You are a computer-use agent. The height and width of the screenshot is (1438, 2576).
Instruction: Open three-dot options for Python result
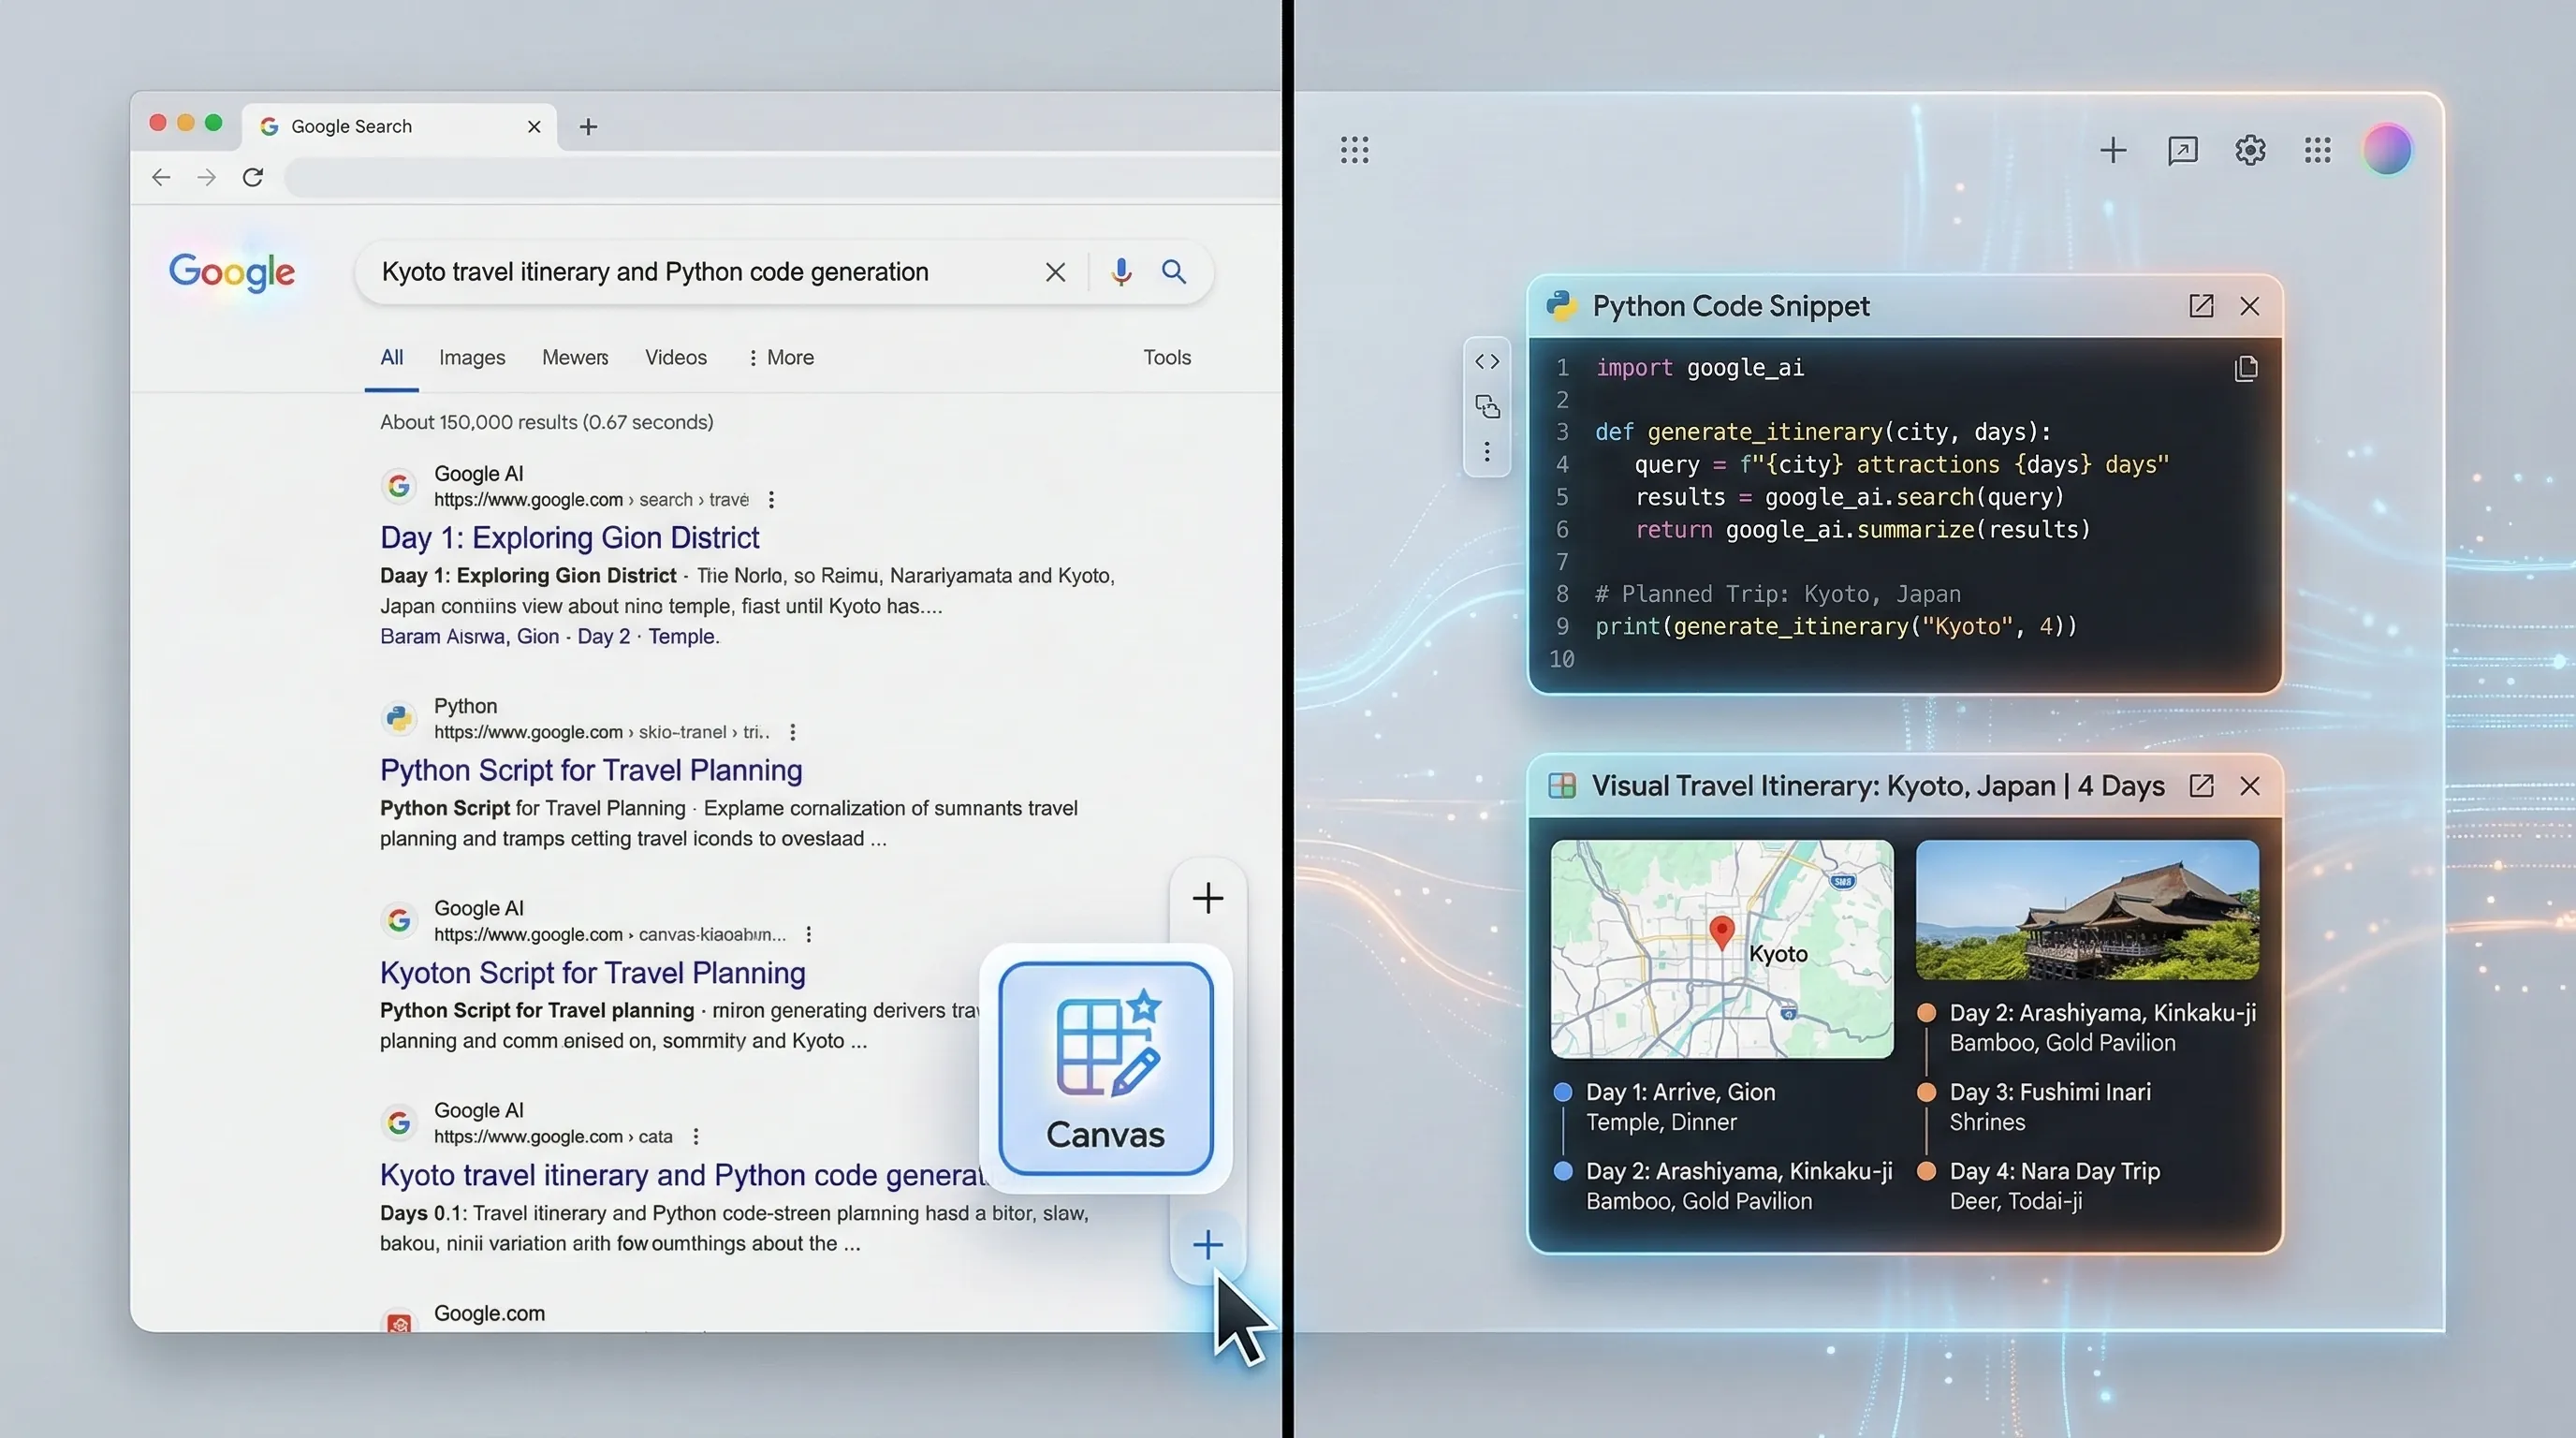click(793, 733)
